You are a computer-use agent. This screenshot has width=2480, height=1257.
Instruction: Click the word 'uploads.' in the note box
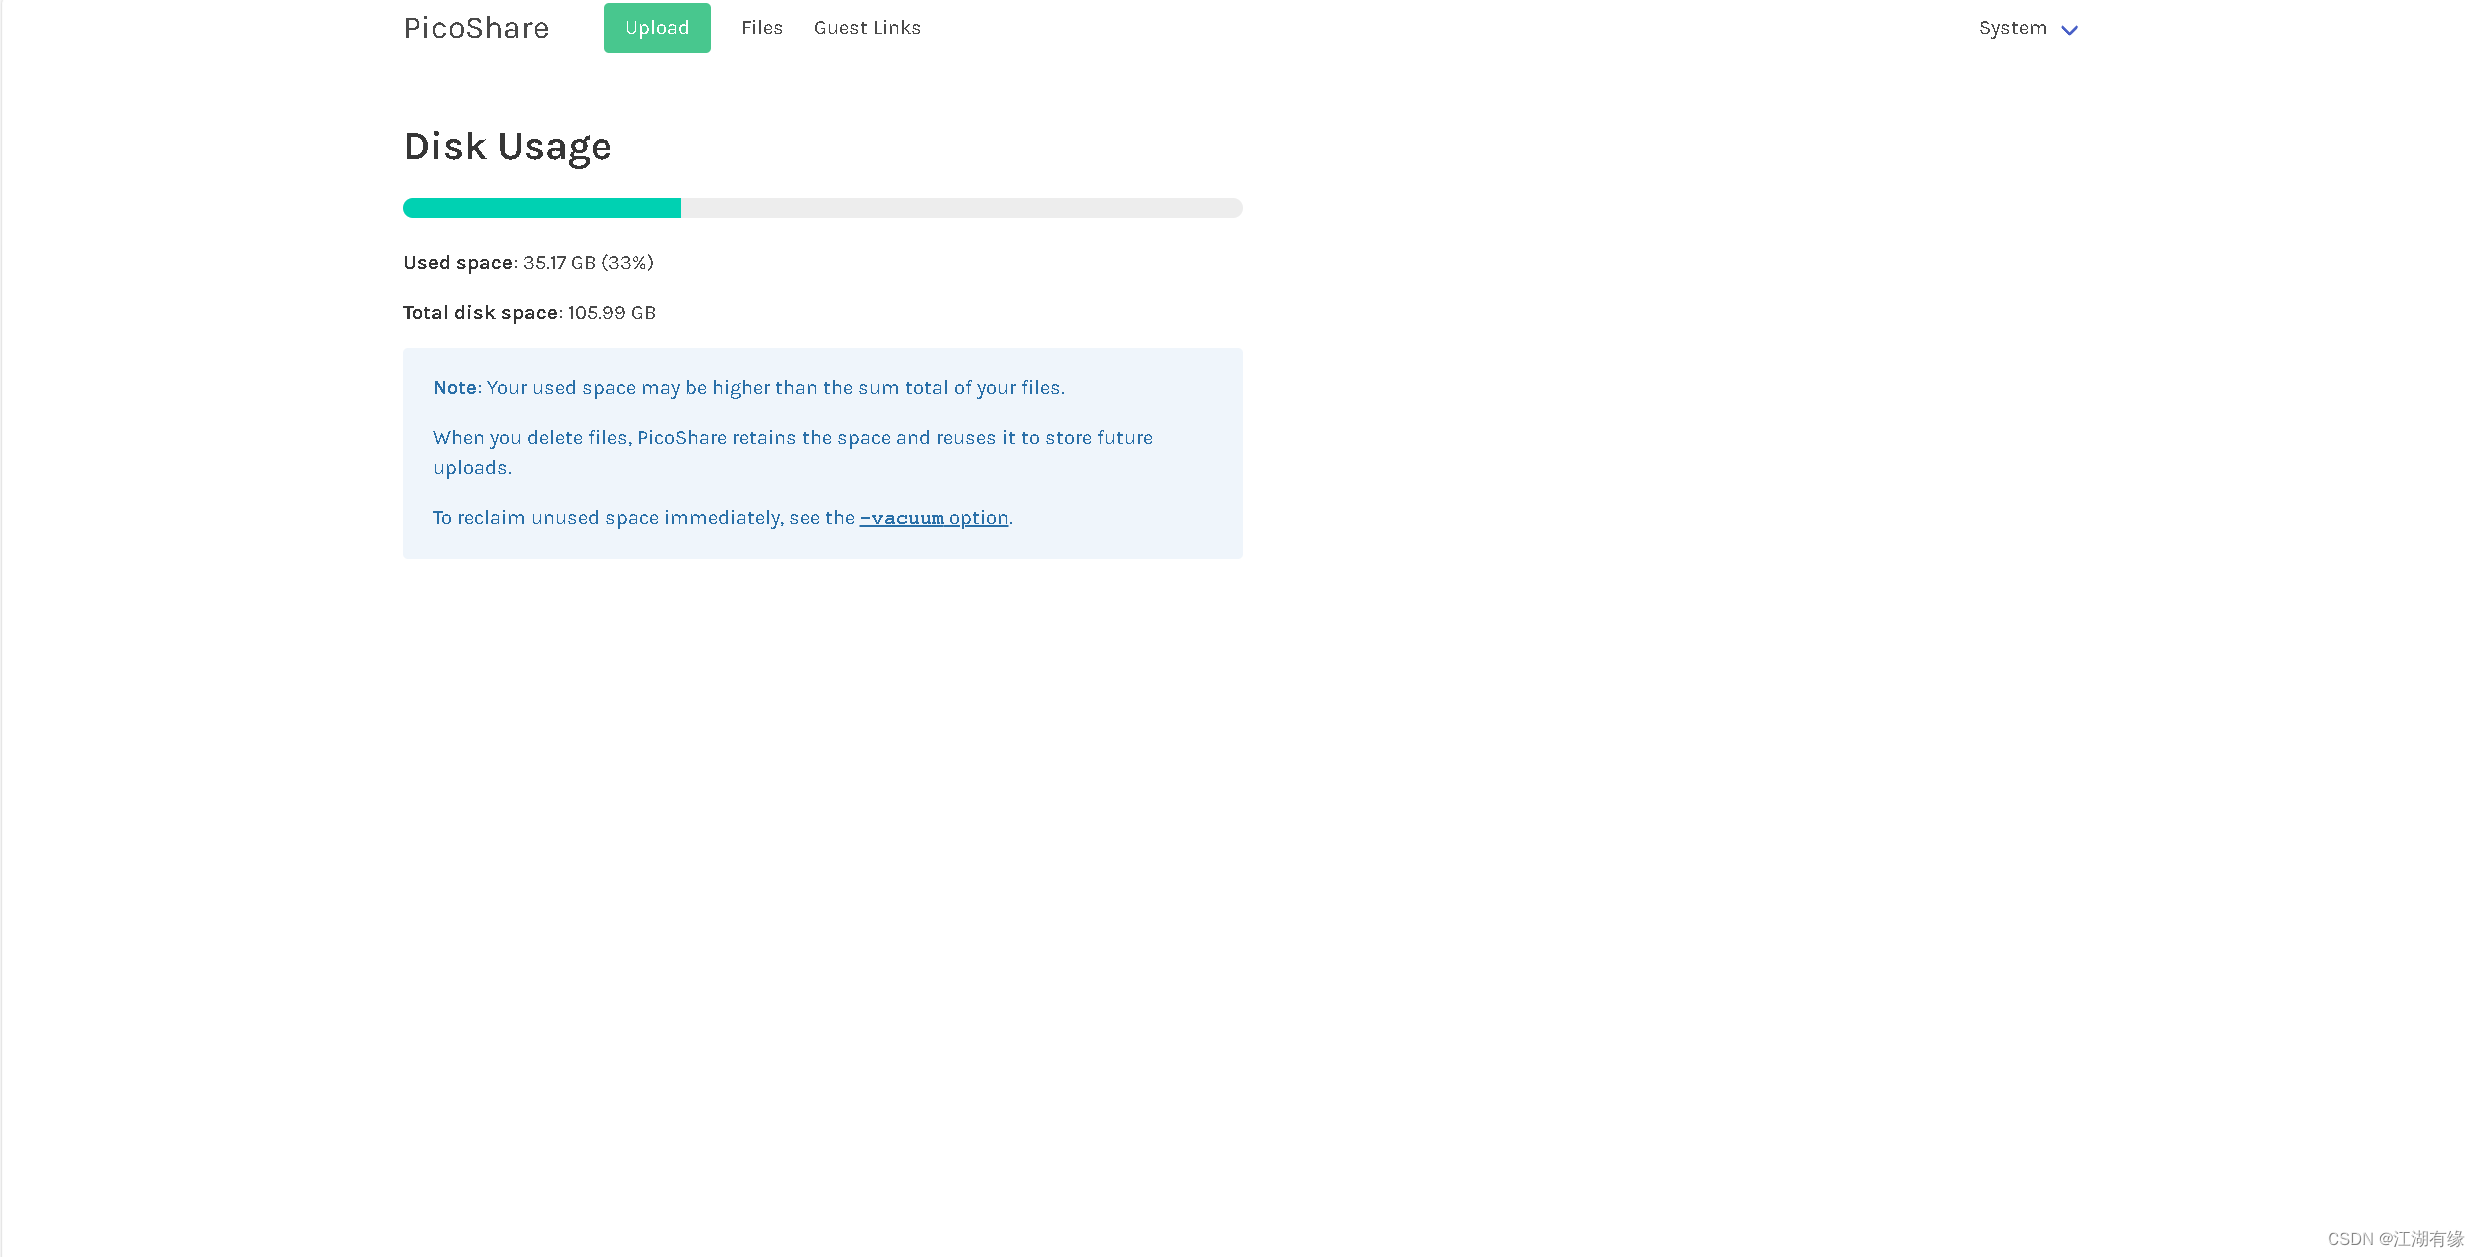[x=472, y=468]
